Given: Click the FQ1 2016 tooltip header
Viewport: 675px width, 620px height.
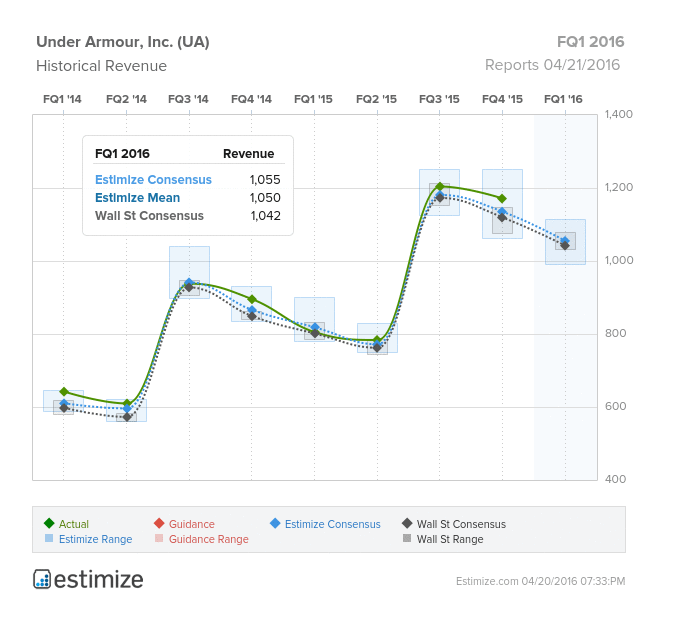Looking at the screenshot, I should click(x=122, y=154).
